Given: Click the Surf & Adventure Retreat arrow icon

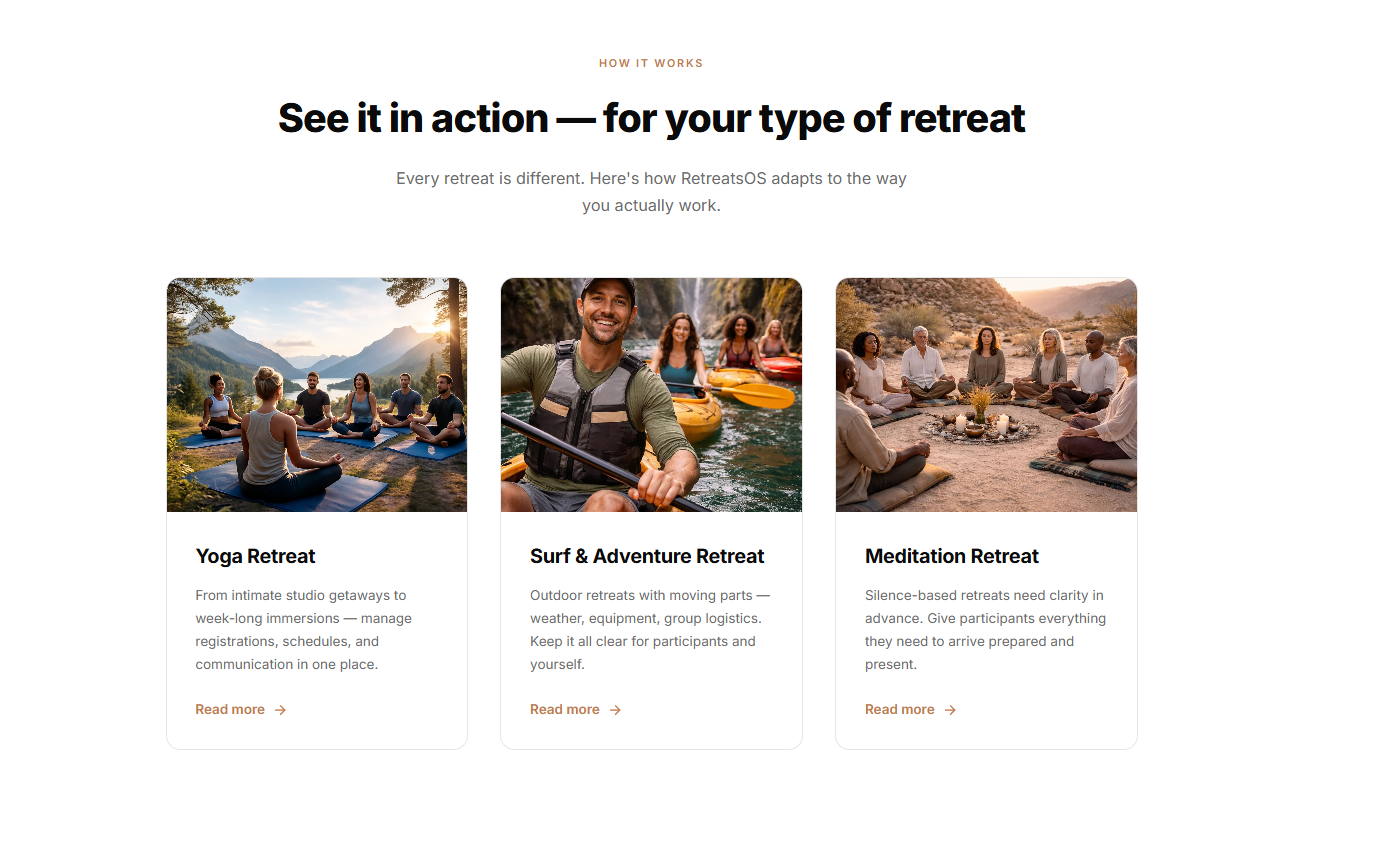Looking at the screenshot, I should coord(617,709).
